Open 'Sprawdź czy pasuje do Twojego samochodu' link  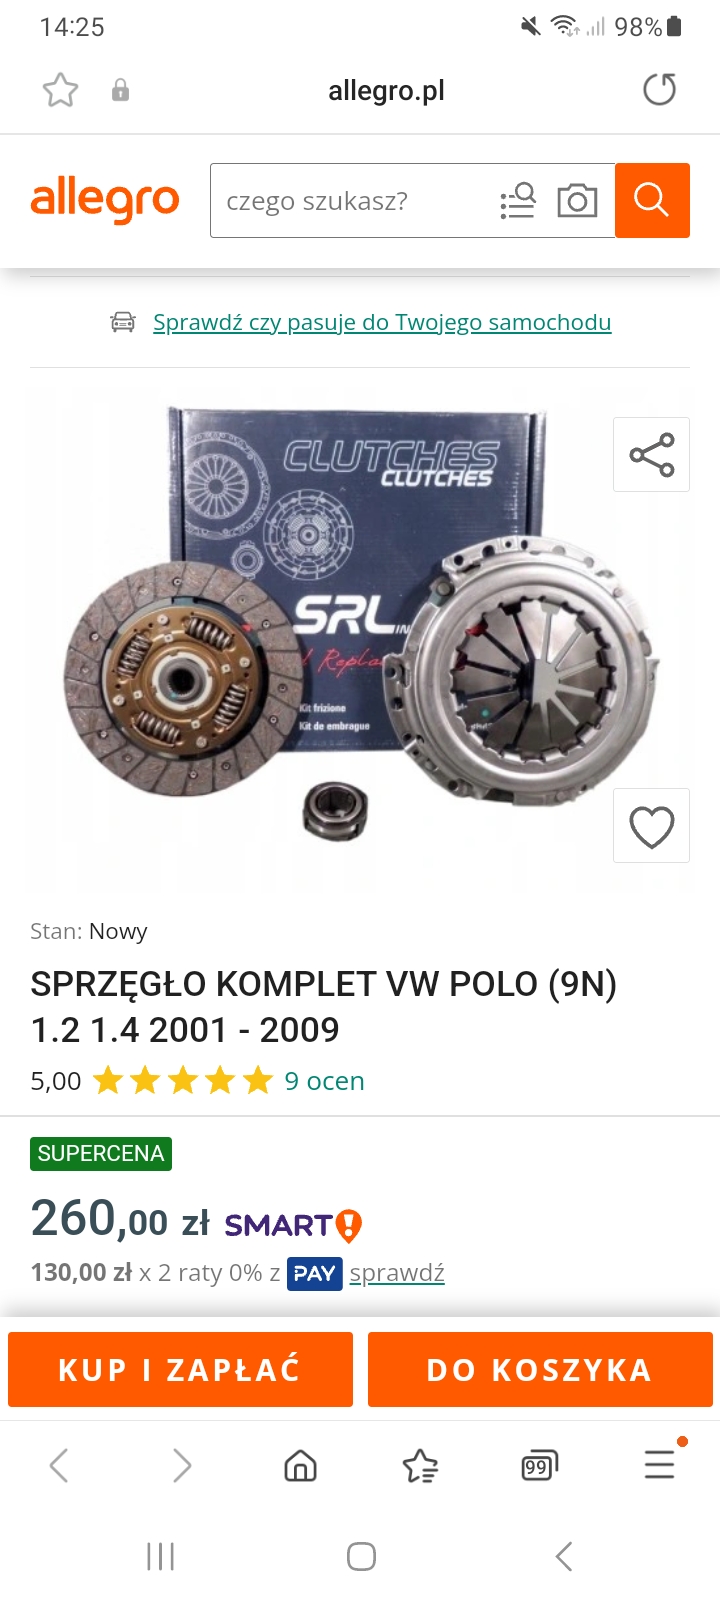382,322
